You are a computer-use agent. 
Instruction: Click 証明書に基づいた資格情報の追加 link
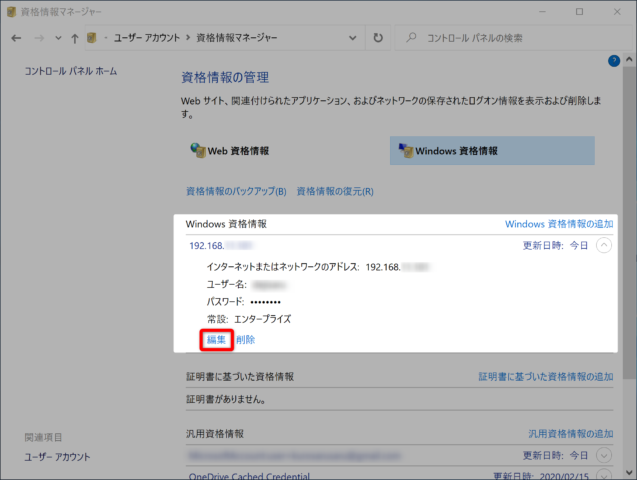(x=546, y=377)
